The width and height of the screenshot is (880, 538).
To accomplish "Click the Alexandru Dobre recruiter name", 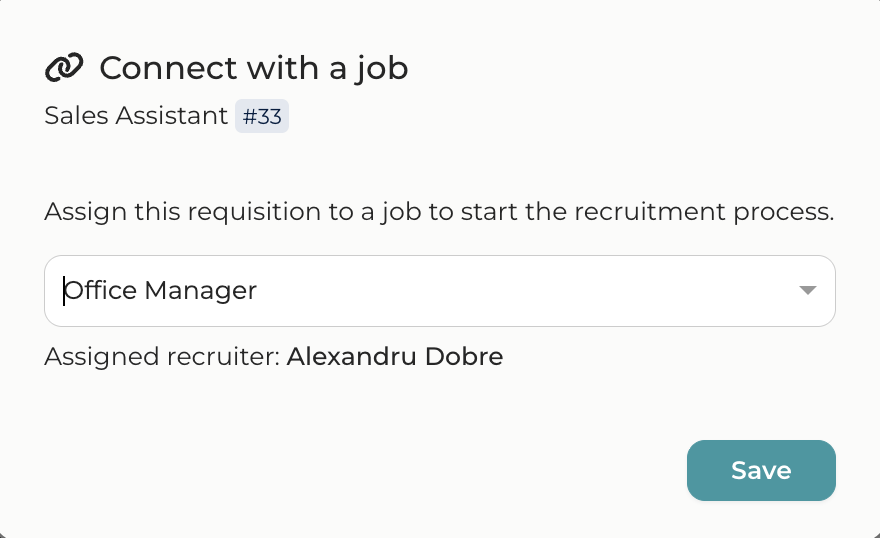I will pyautogui.click(x=394, y=356).
